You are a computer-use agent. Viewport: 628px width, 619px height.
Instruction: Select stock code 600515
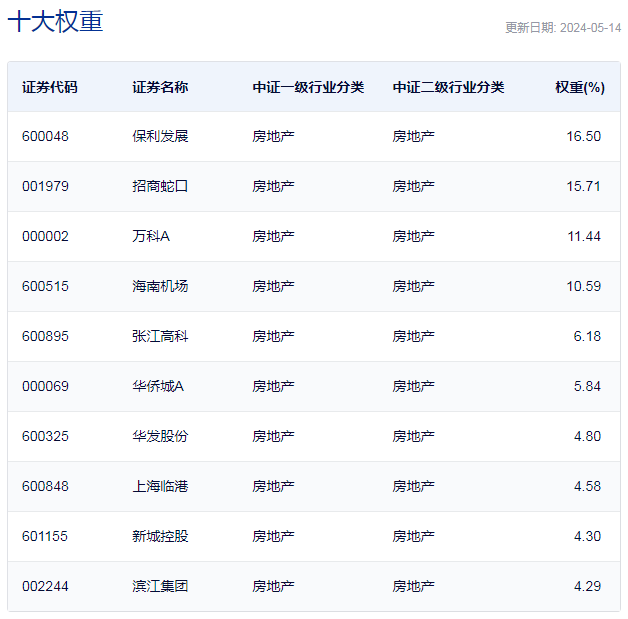point(45,286)
